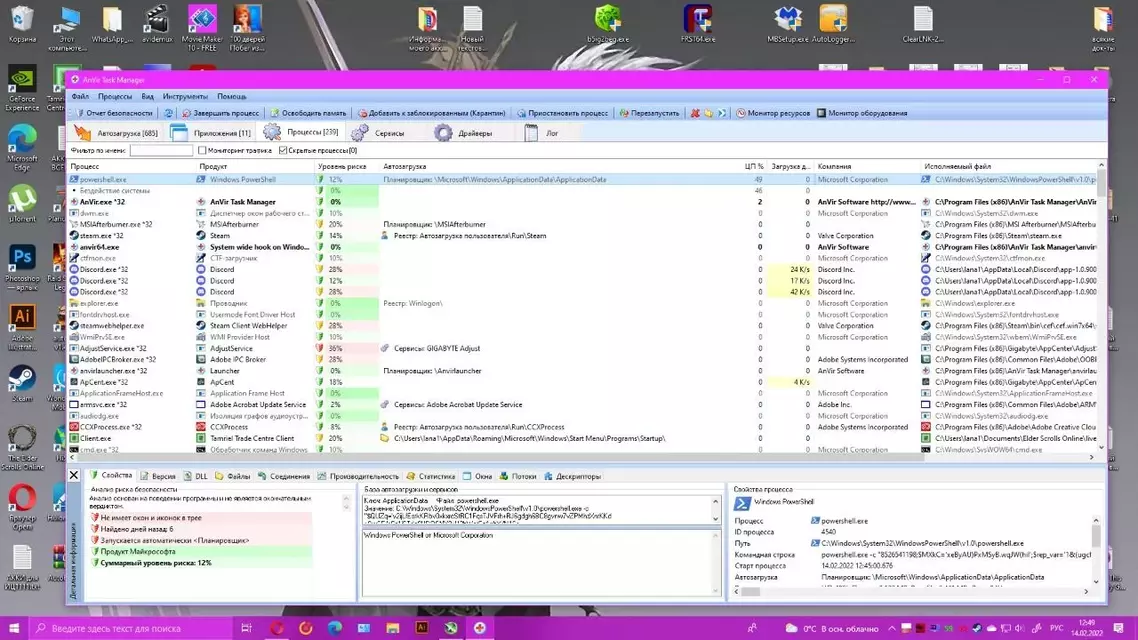Close the details panel with the X button

[x=73, y=476]
